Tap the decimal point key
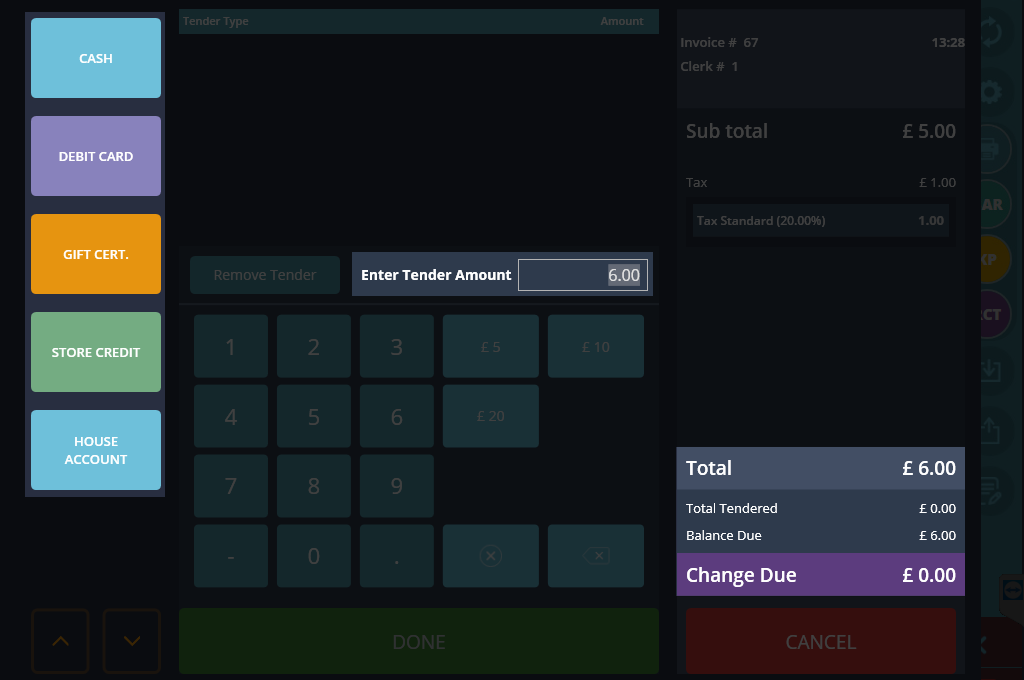 pyautogui.click(x=397, y=556)
